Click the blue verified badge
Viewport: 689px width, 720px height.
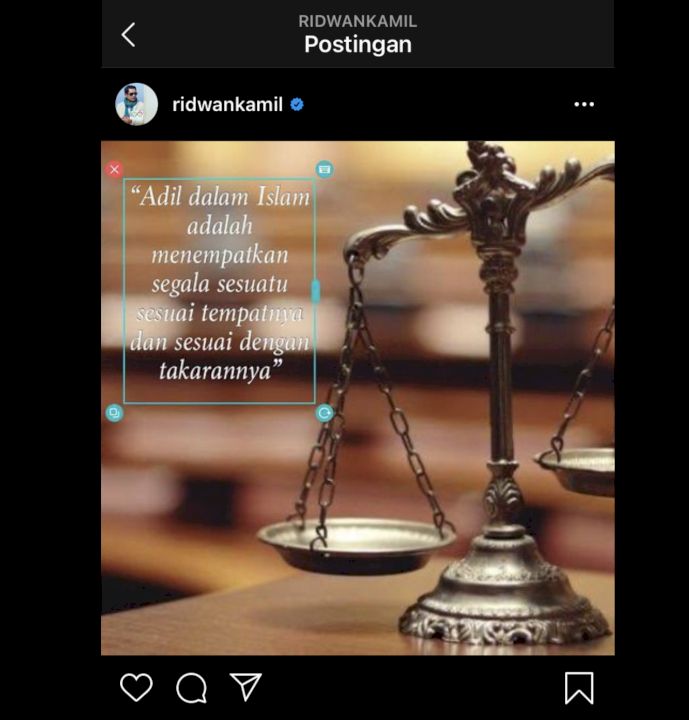[297, 105]
